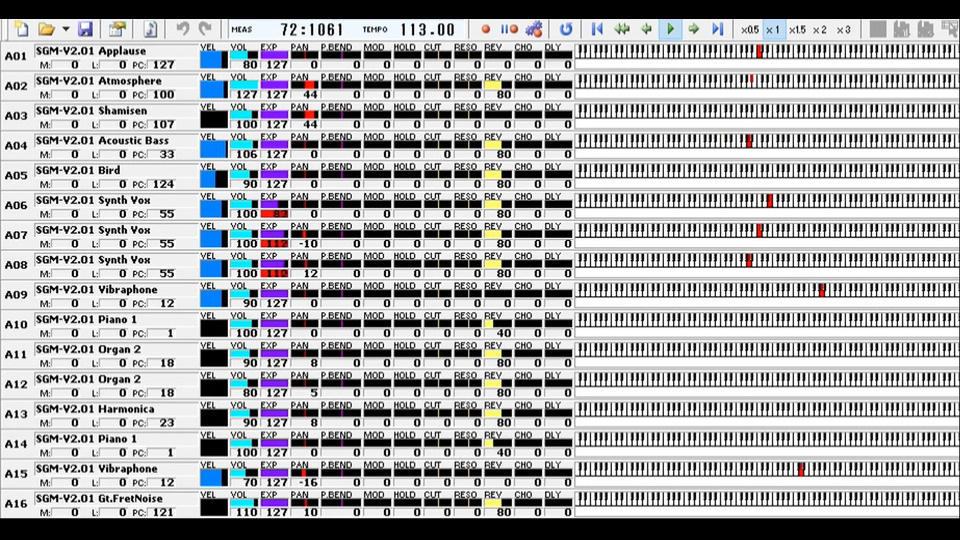This screenshot has height=540, width=960.
Task: Adjust VOL slider on Bird track
Action: click(x=244, y=174)
